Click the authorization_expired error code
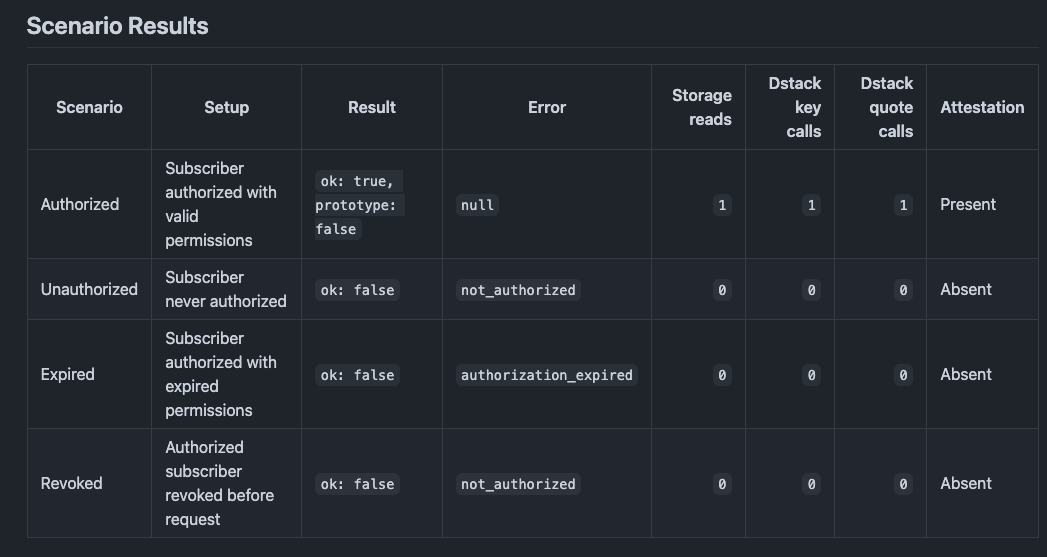Viewport: 1047px width, 557px height. tap(547, 375)
